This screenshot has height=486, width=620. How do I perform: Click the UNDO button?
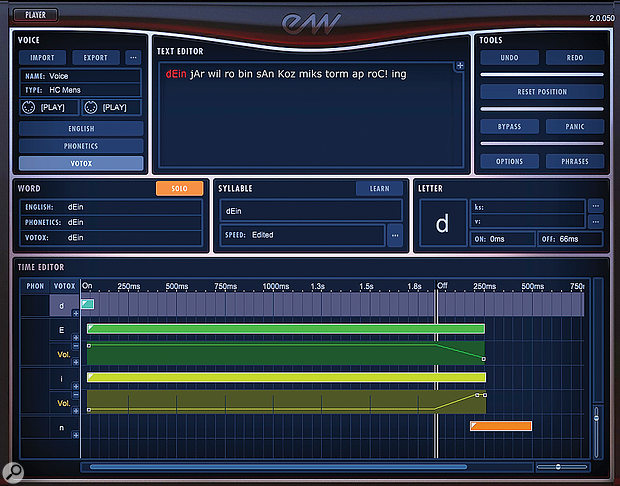point(508,58)
